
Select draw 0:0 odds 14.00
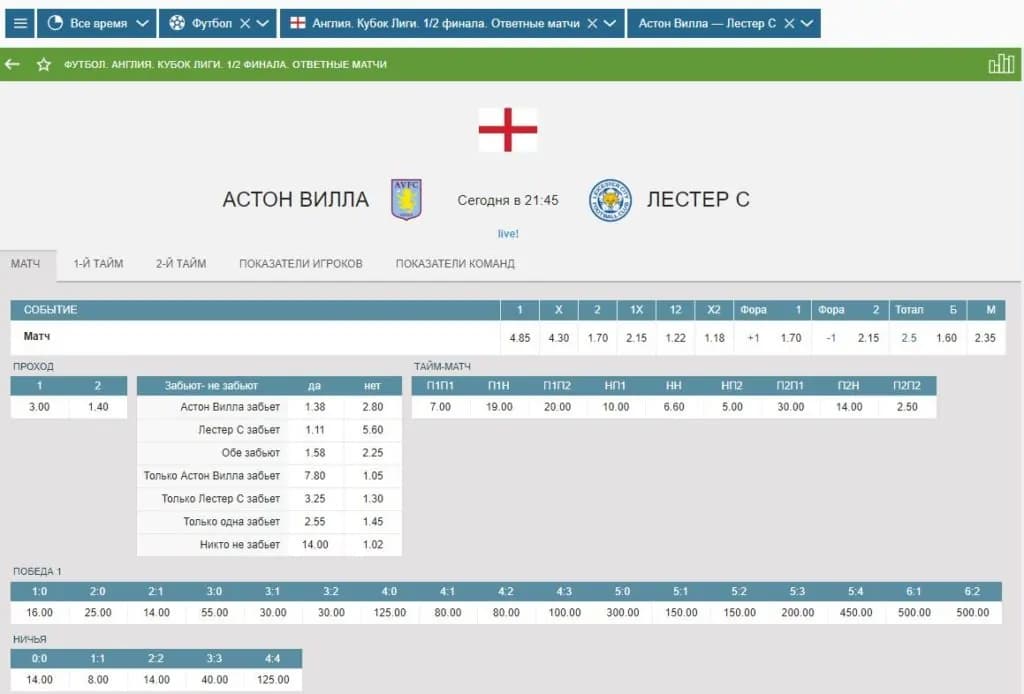[39, 680]
